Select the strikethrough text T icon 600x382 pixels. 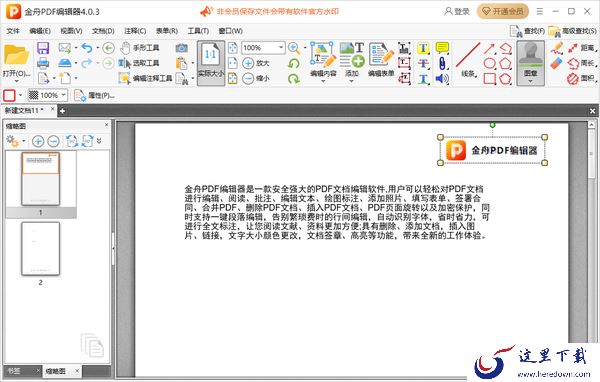[x=422, y=64]
